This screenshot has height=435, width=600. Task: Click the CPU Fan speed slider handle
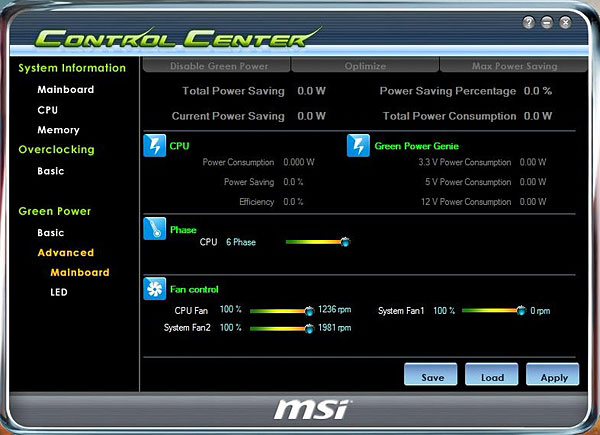tap(309, 311)
